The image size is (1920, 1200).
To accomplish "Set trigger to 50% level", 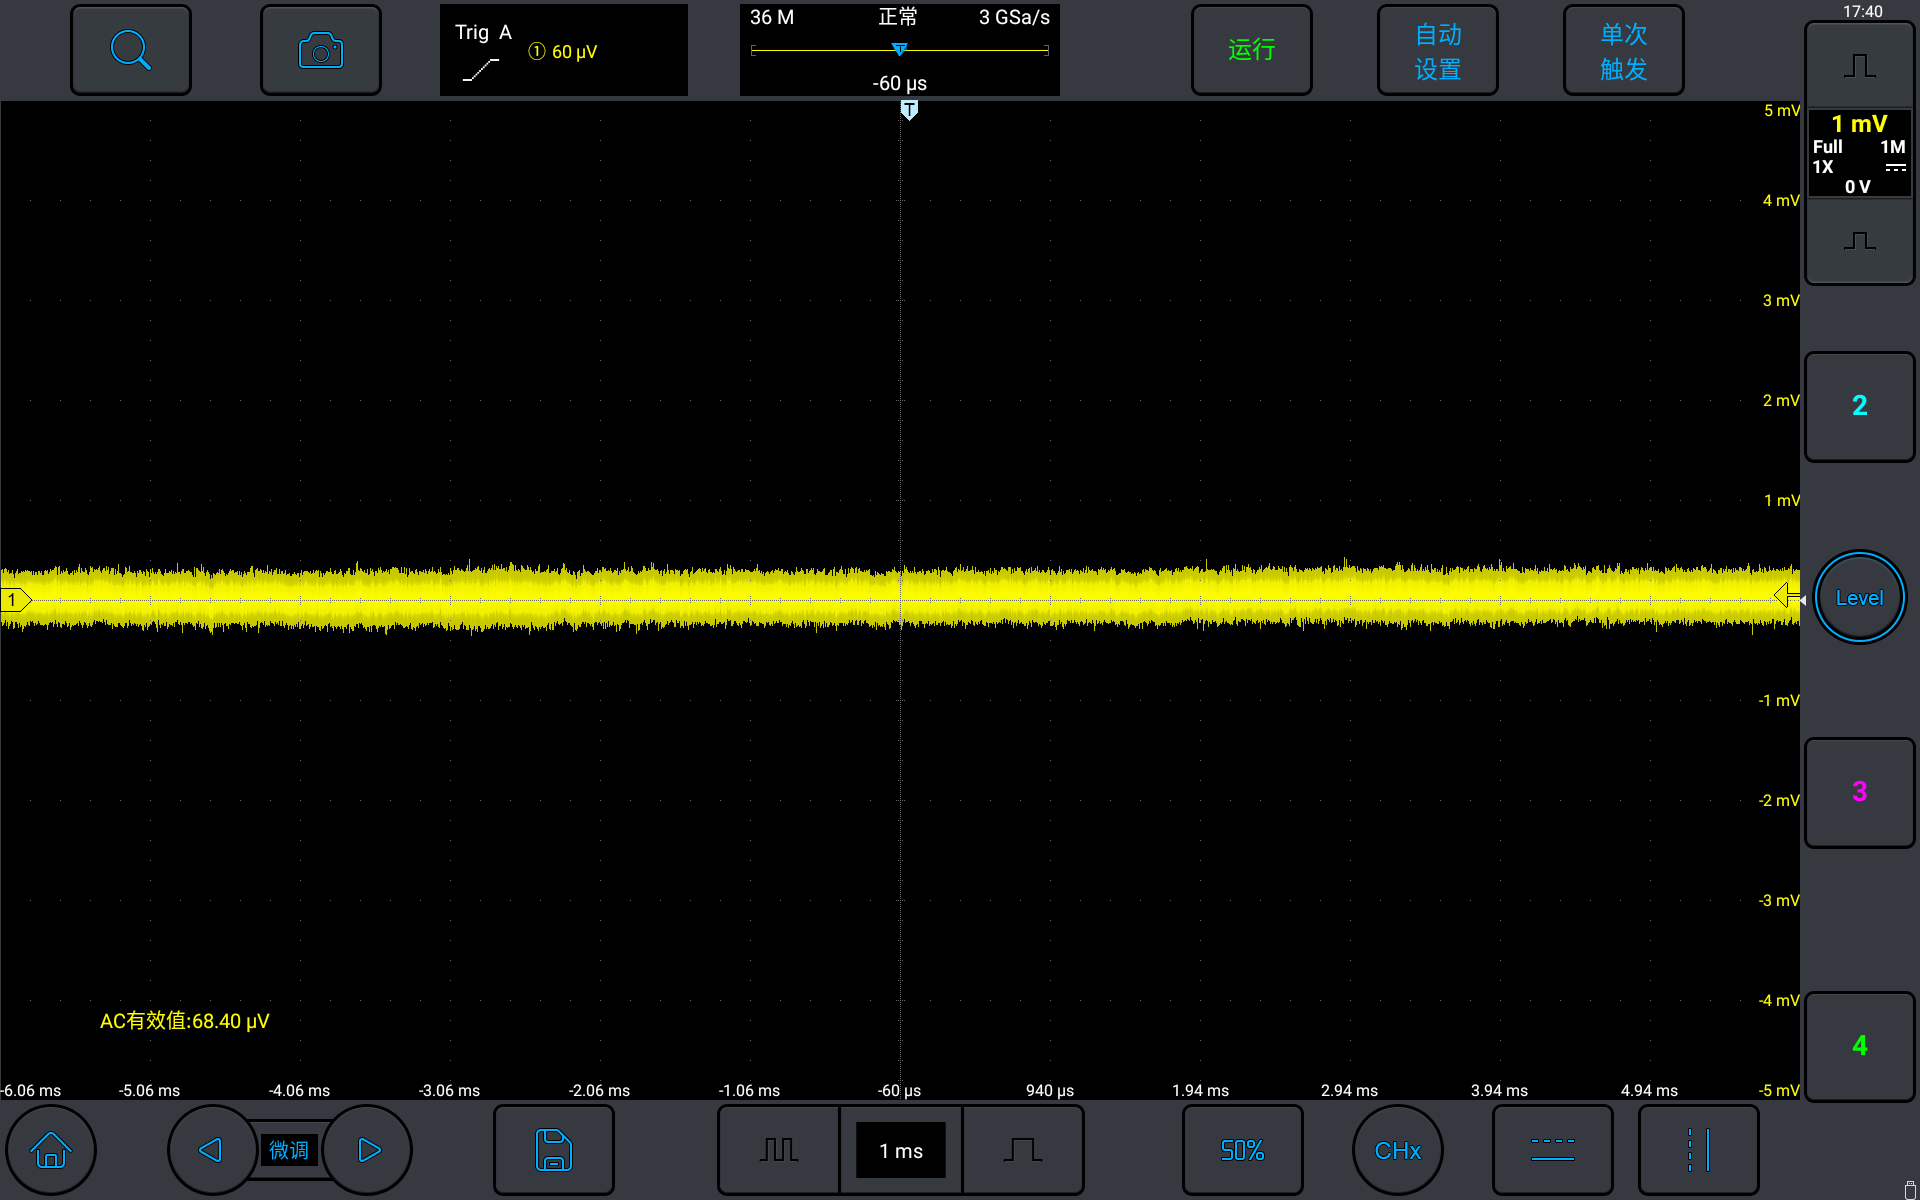I will click(1242, 1150).
